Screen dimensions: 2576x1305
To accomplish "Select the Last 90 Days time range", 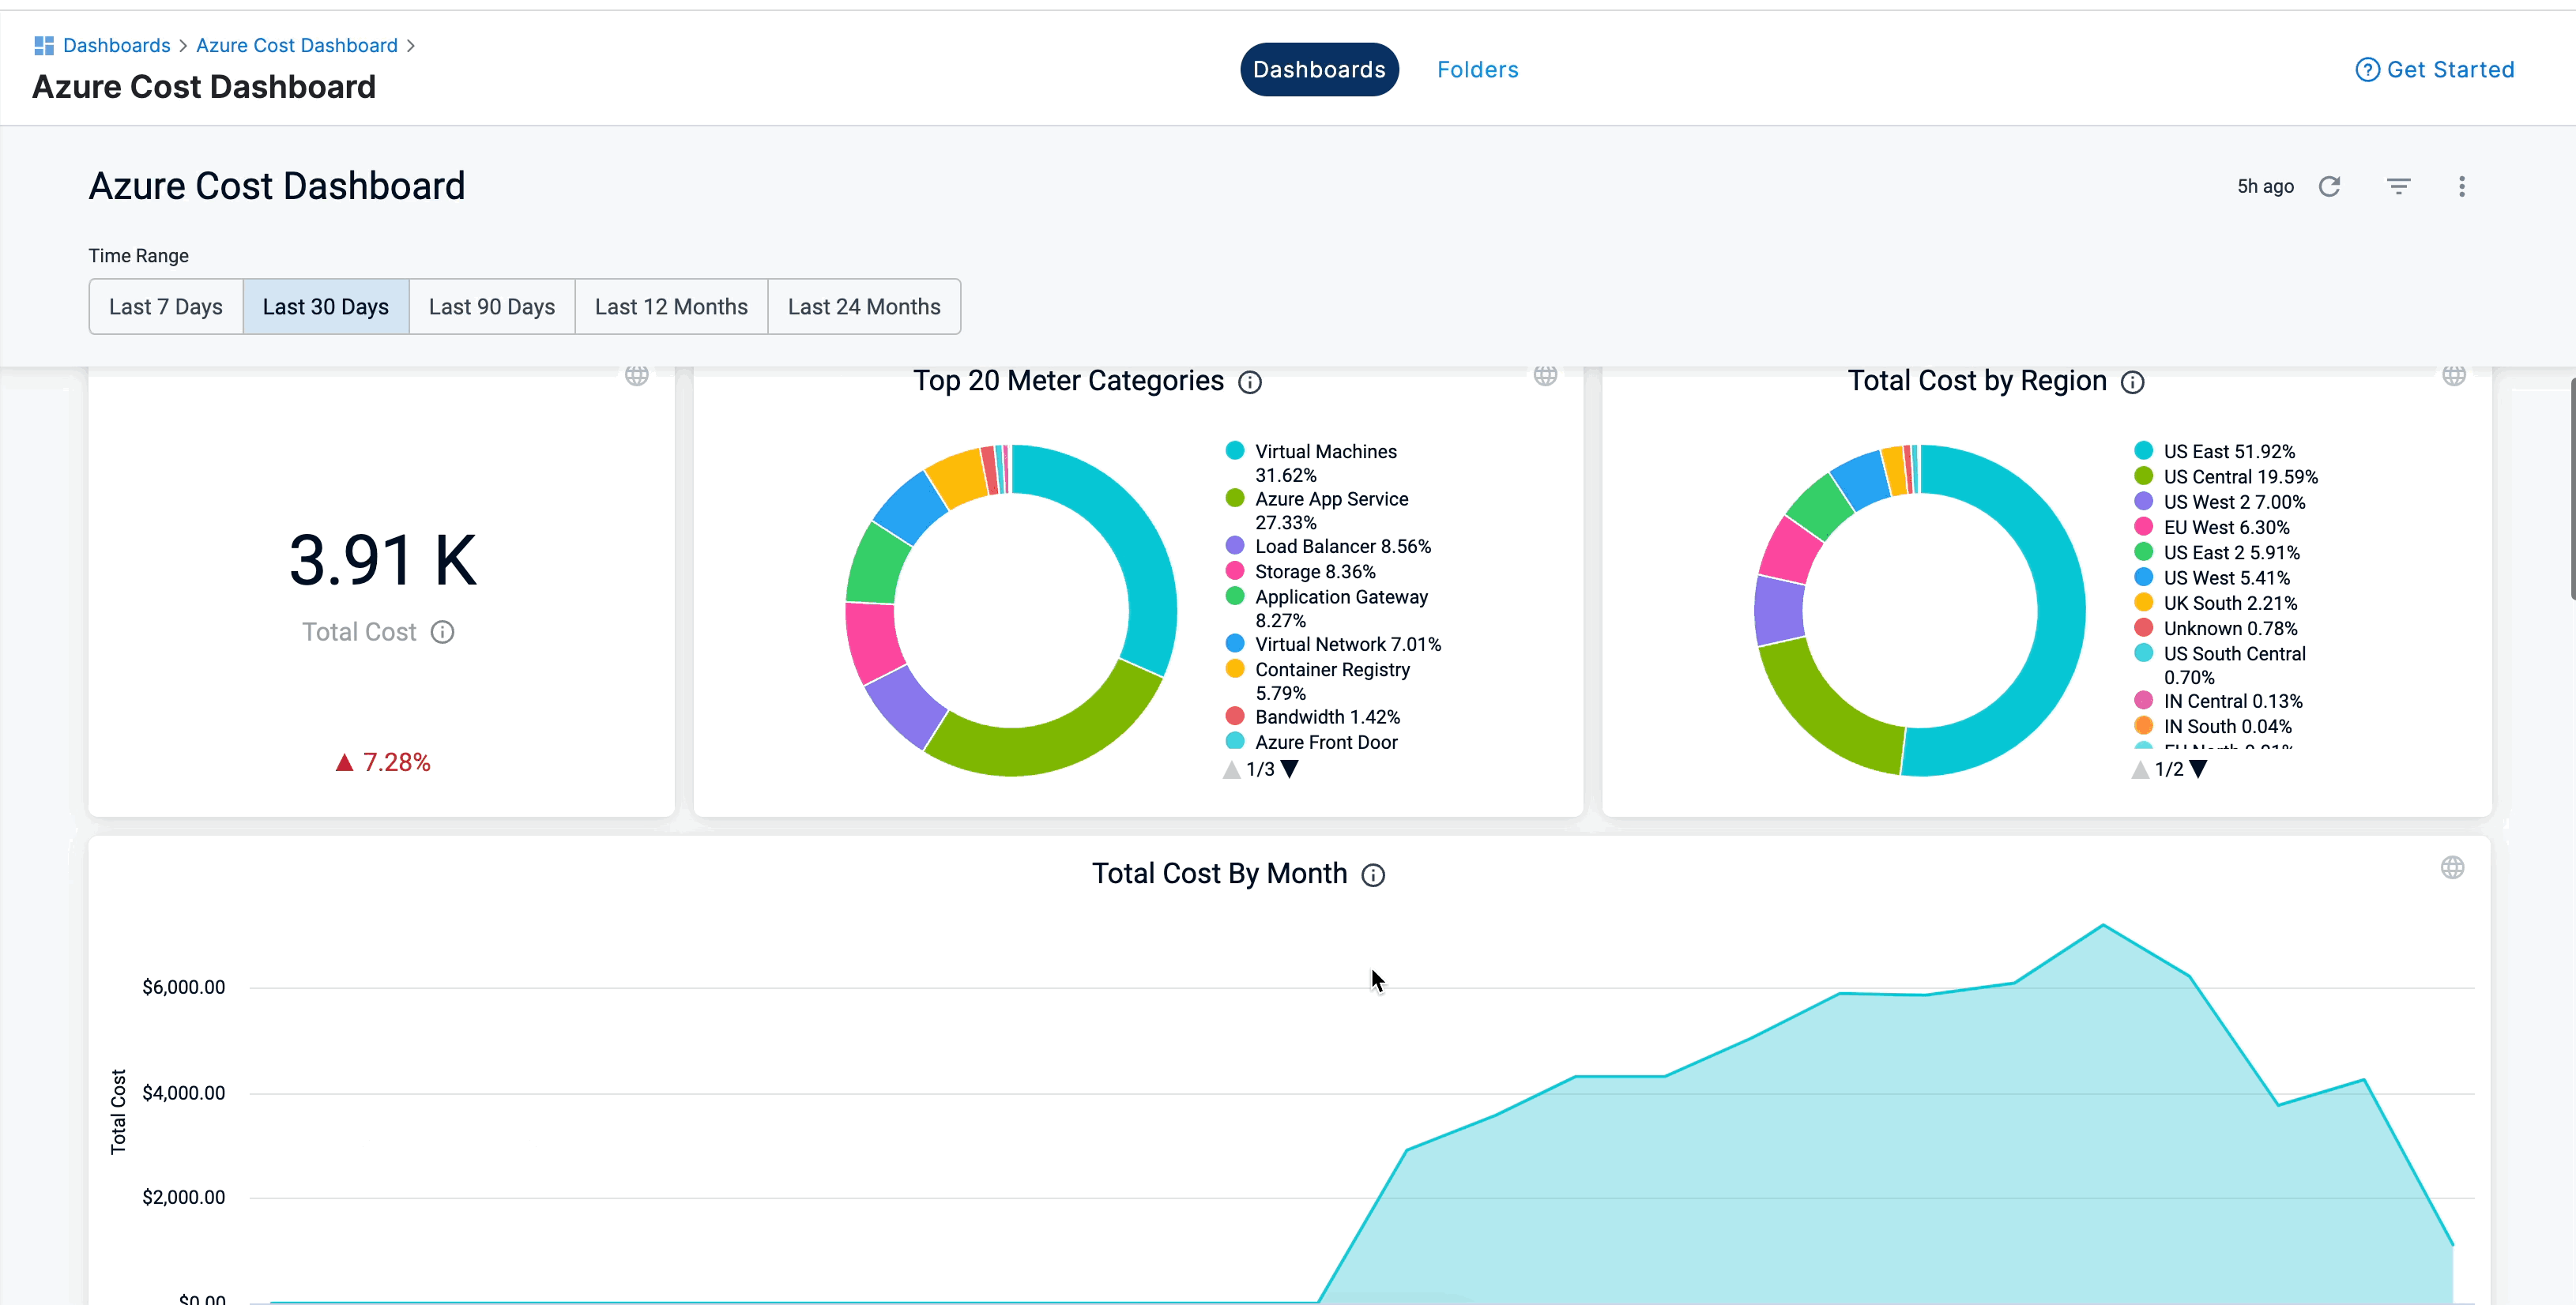I will 491,307.
